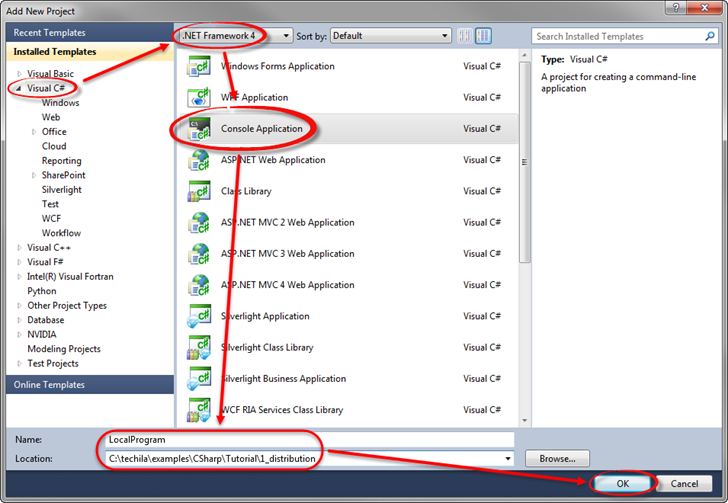
Task: Switch to small icons view
Action: 465,36
